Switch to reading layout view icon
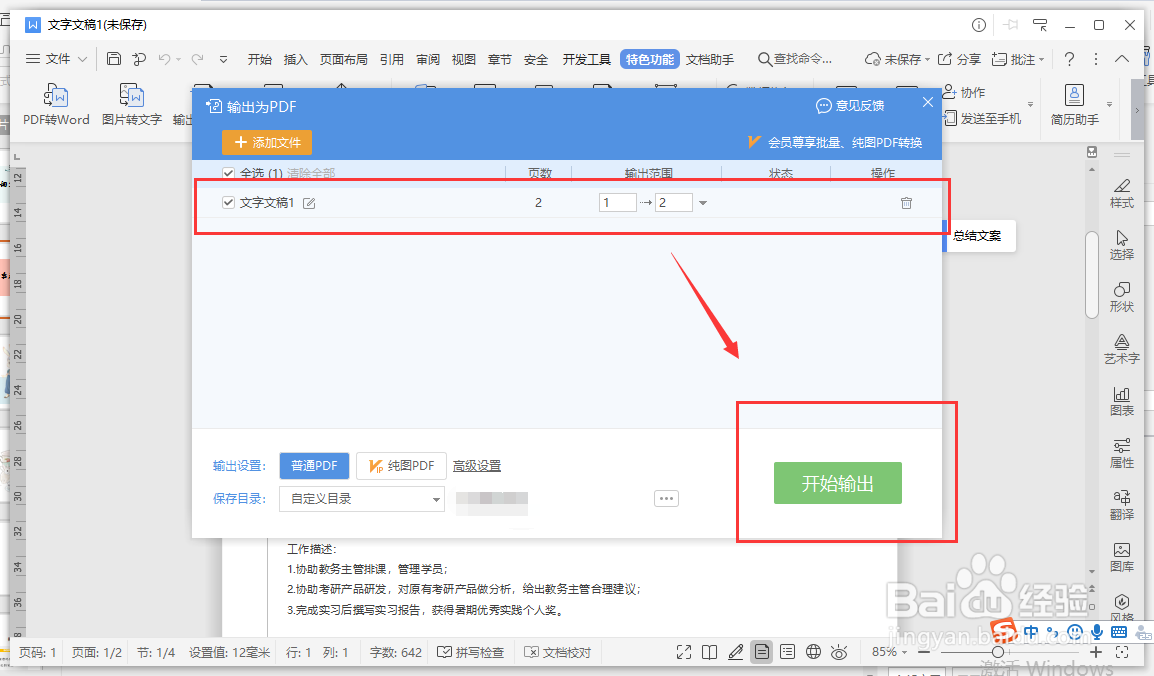Viewport: 1154px width, 676px height. pyautogui.click(x=709, y=652)
